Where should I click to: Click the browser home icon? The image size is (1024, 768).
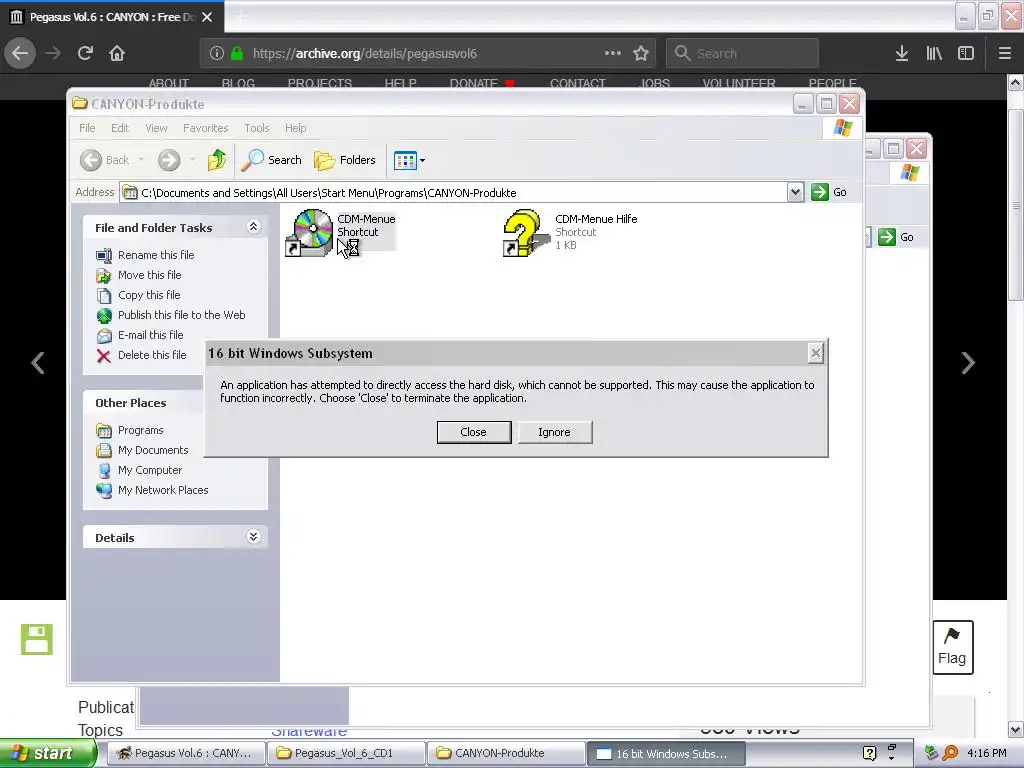(x=117, y=53)
